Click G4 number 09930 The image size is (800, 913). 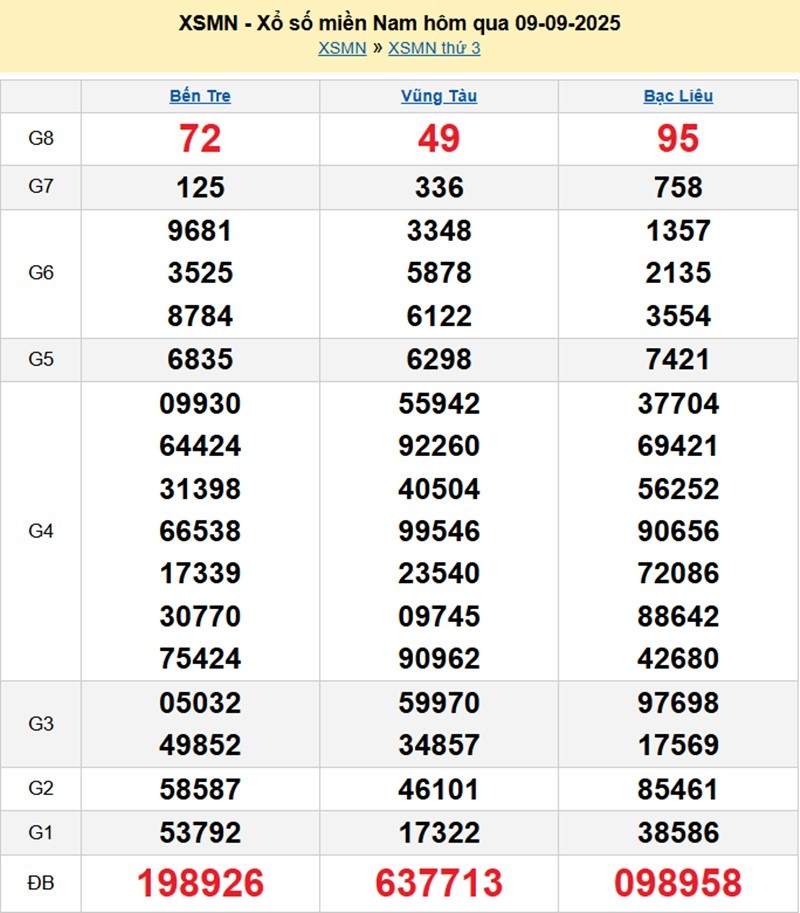(x=200, y=404)
